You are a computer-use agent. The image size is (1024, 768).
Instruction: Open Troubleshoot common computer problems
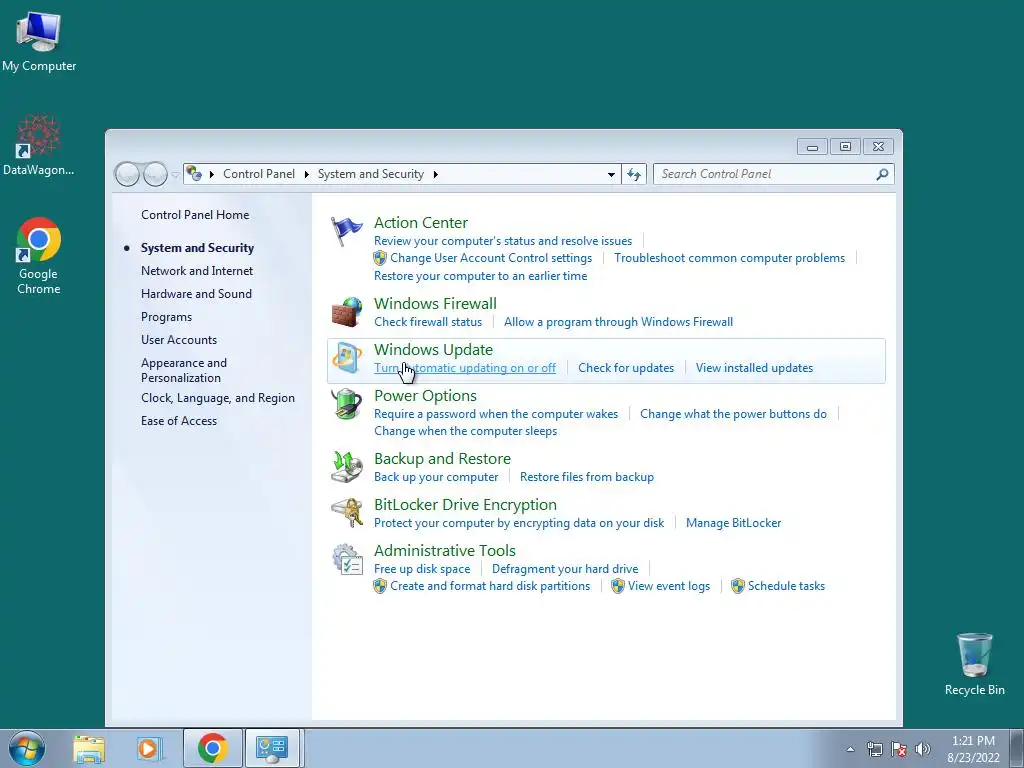coord(729,258)
